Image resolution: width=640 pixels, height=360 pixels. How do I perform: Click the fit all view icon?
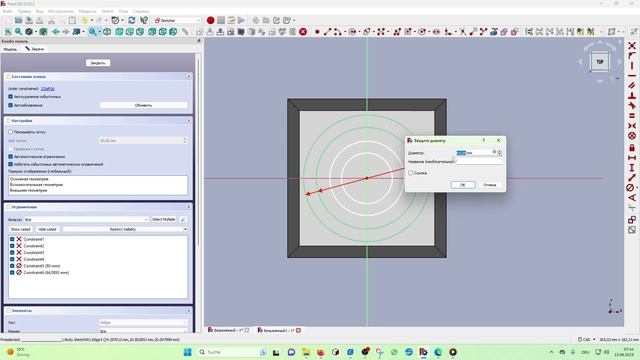click(8, 31)
